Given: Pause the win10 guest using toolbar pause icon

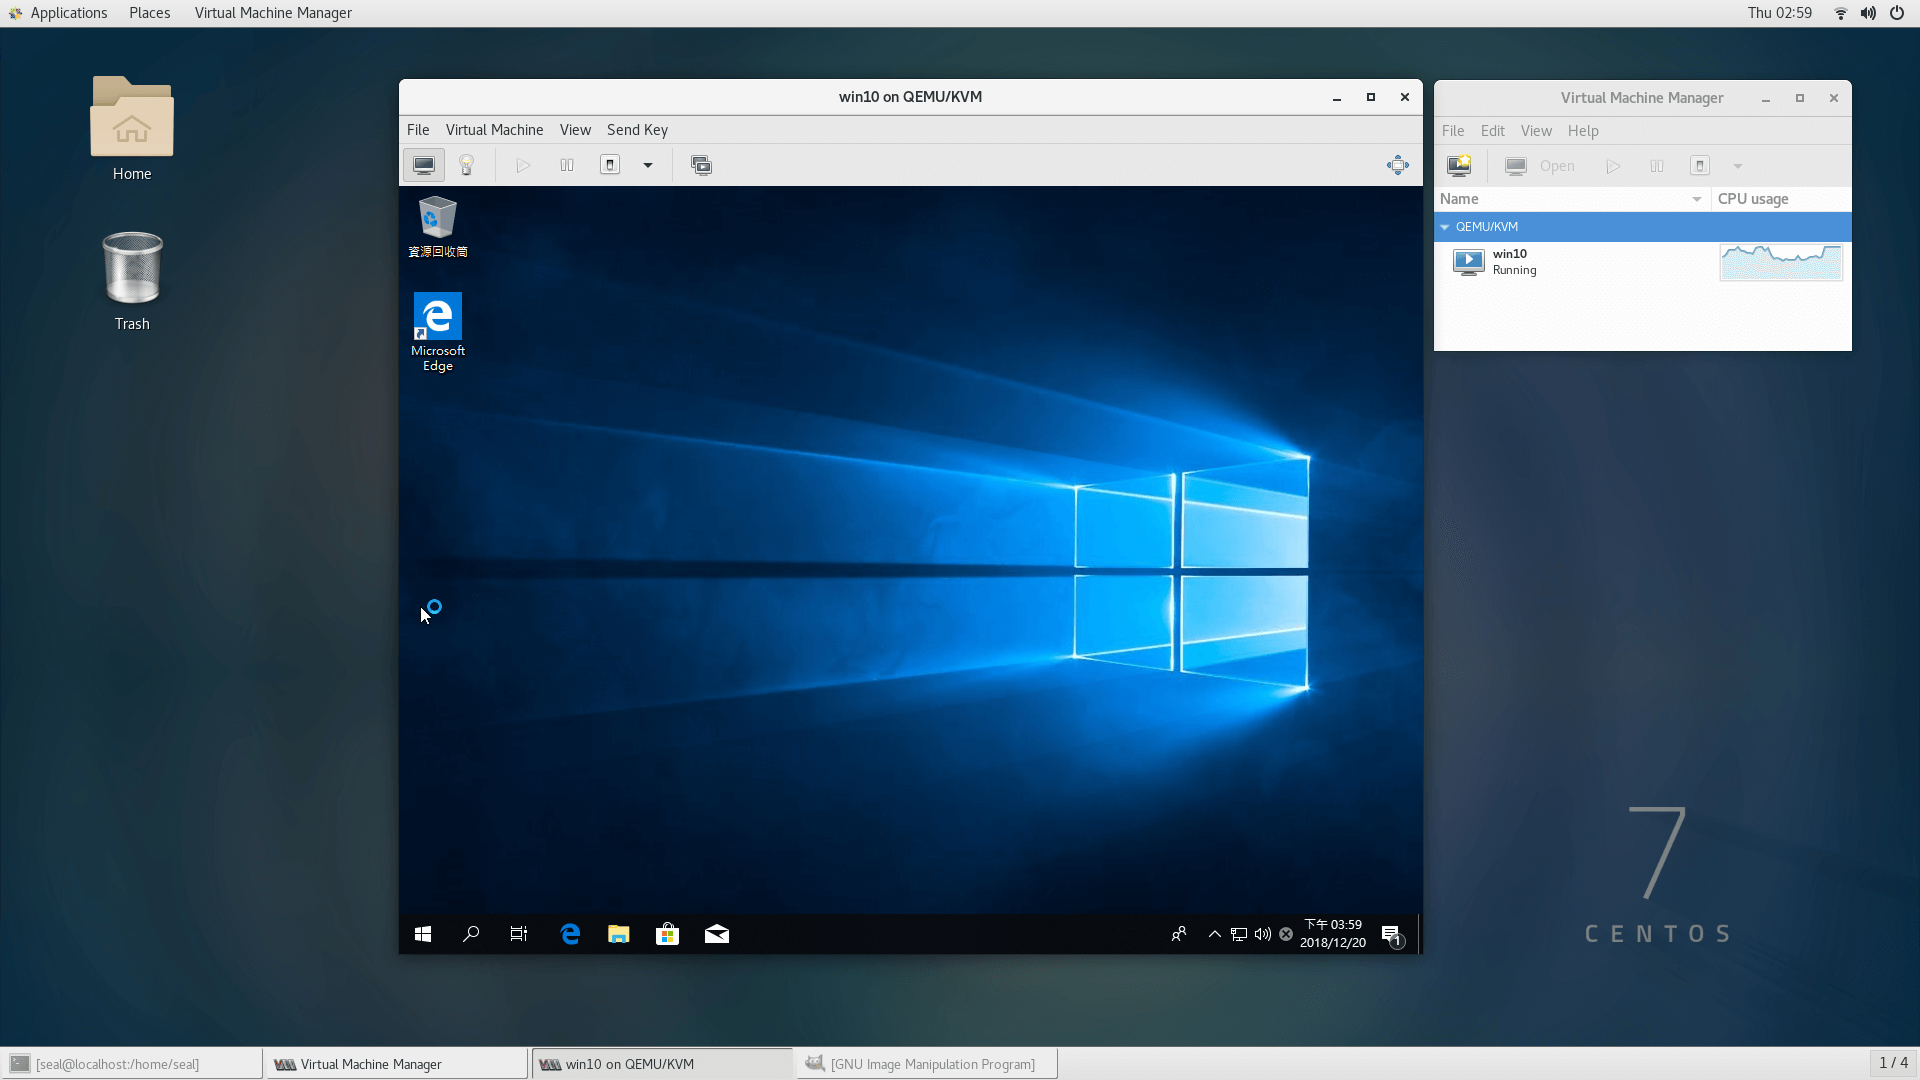Looking at the screenshot, I should coord(567,164).
